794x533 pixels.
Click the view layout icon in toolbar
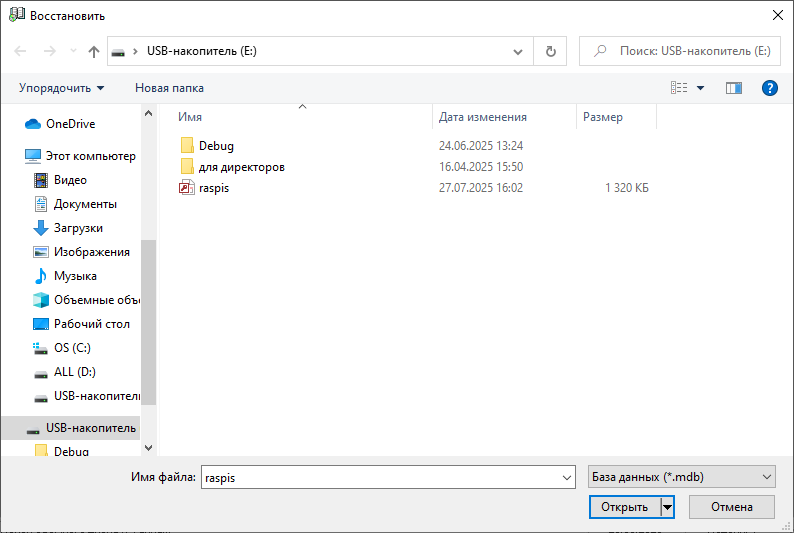pos(680,88)
